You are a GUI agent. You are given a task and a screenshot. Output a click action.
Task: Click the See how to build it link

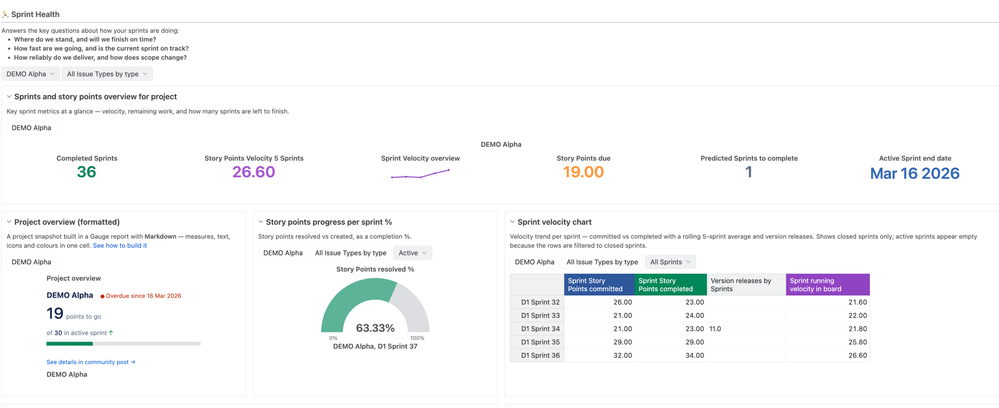[120, 245]
